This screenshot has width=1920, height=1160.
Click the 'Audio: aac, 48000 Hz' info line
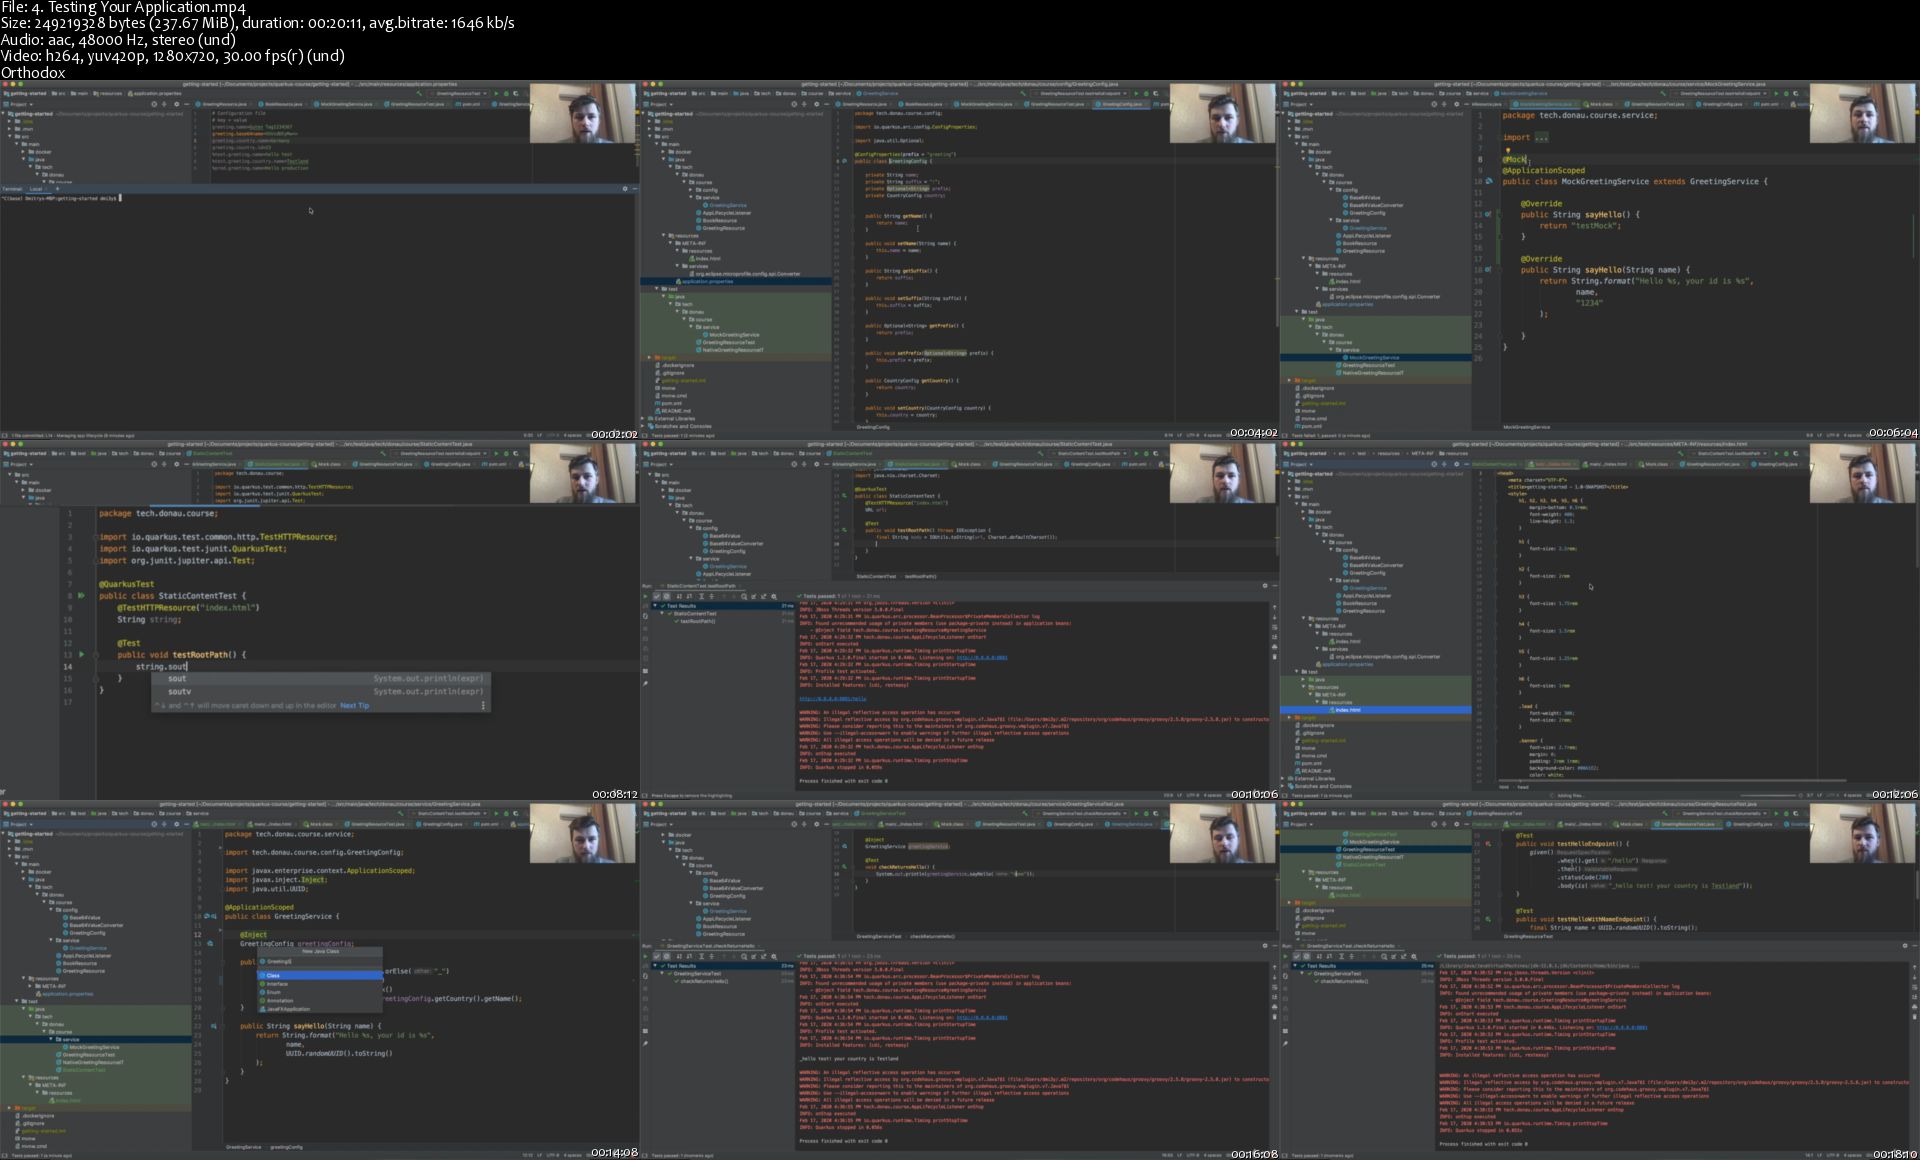point(118,40)
